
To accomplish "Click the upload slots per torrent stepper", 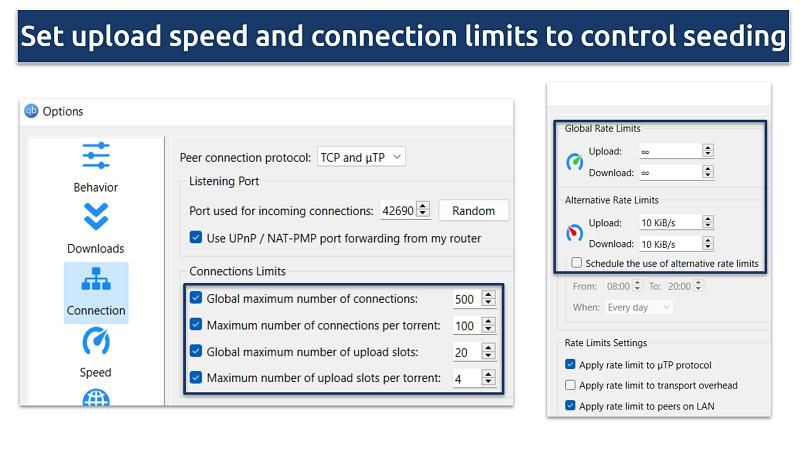I will pyautogui.click(x=488, y=379).
